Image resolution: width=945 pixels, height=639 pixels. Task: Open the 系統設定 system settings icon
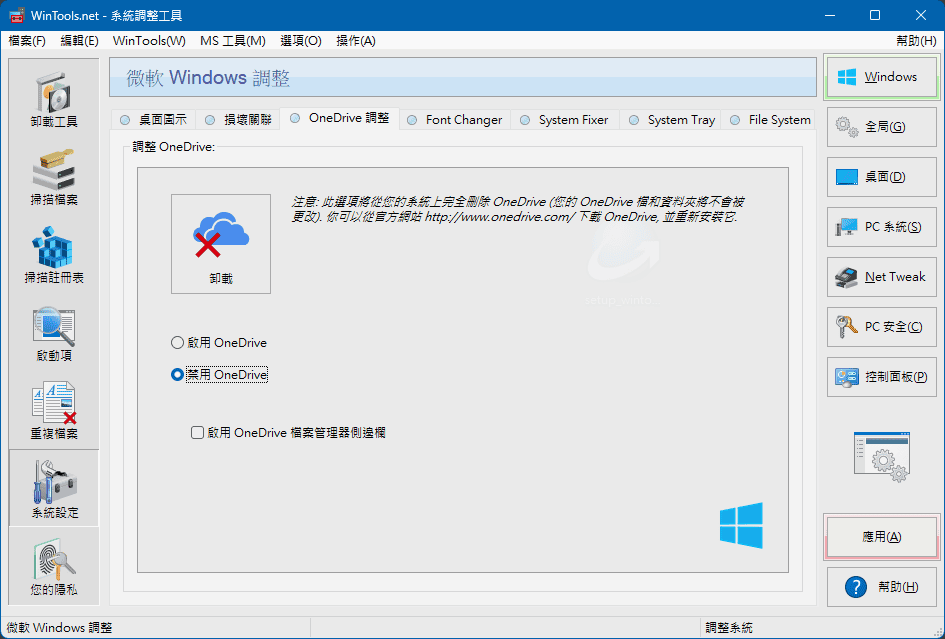[54, 489]
